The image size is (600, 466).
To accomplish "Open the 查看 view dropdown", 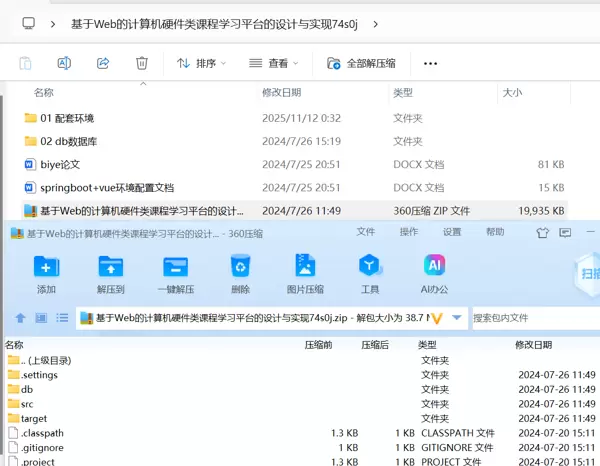I will tap(273, 63).
